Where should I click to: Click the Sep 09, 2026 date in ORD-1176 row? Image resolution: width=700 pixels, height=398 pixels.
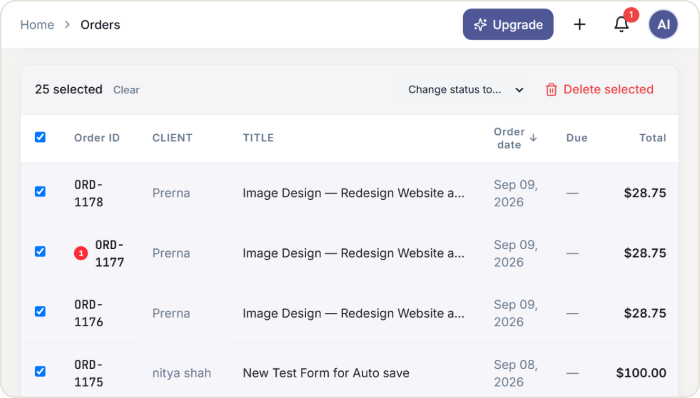(x=516, y=313)
